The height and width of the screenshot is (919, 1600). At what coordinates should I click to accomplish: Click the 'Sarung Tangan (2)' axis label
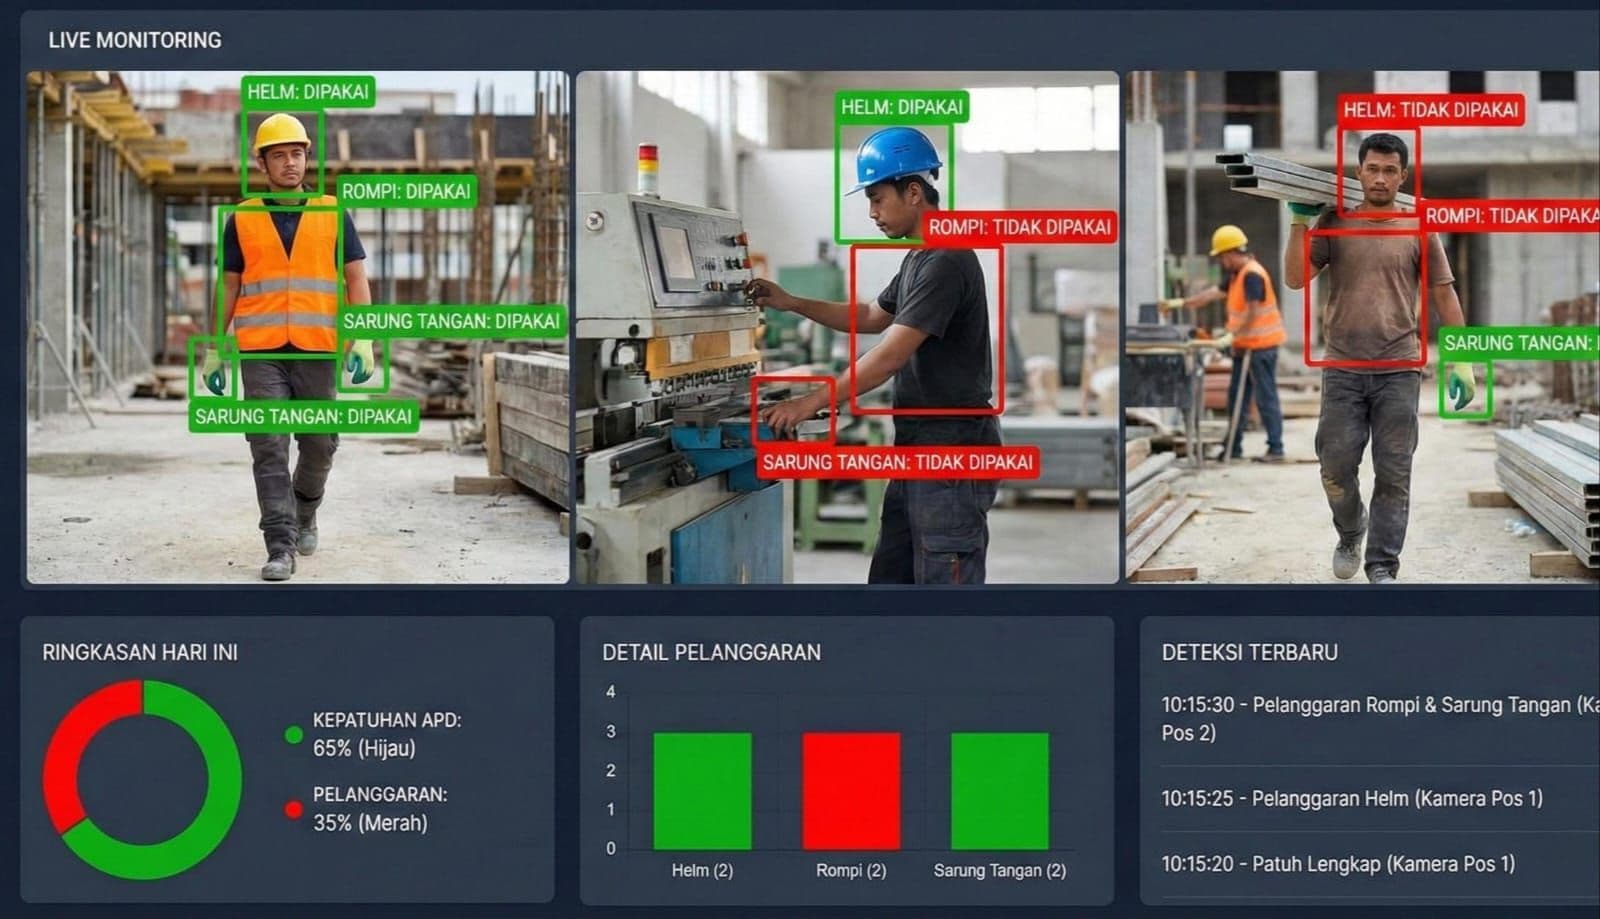pos(1000,871)
